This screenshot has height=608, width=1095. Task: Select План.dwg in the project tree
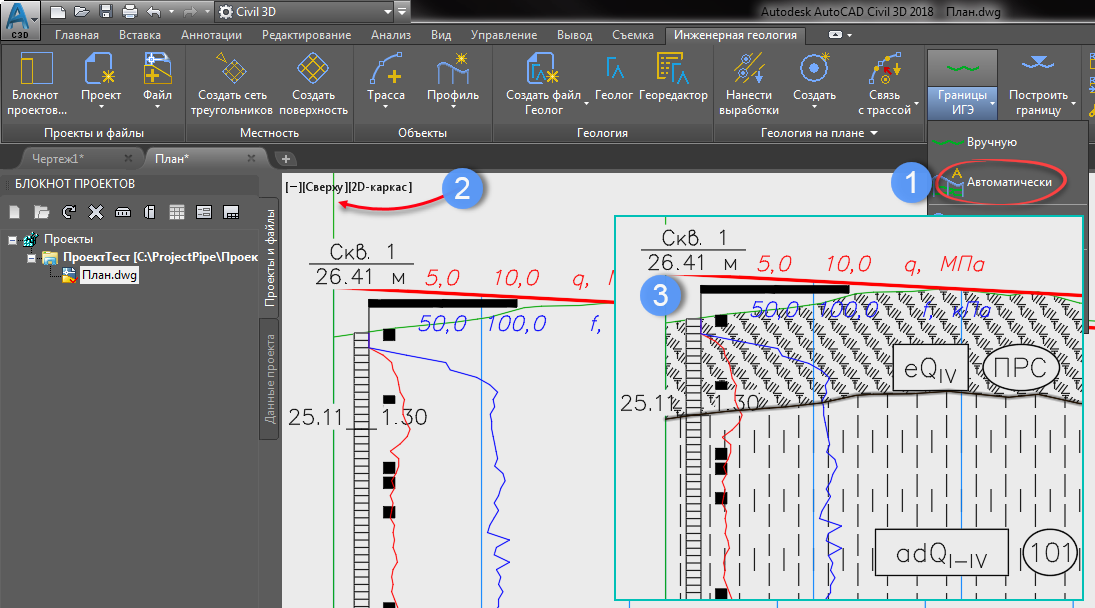pyautogui.click(x=110, y=275)
